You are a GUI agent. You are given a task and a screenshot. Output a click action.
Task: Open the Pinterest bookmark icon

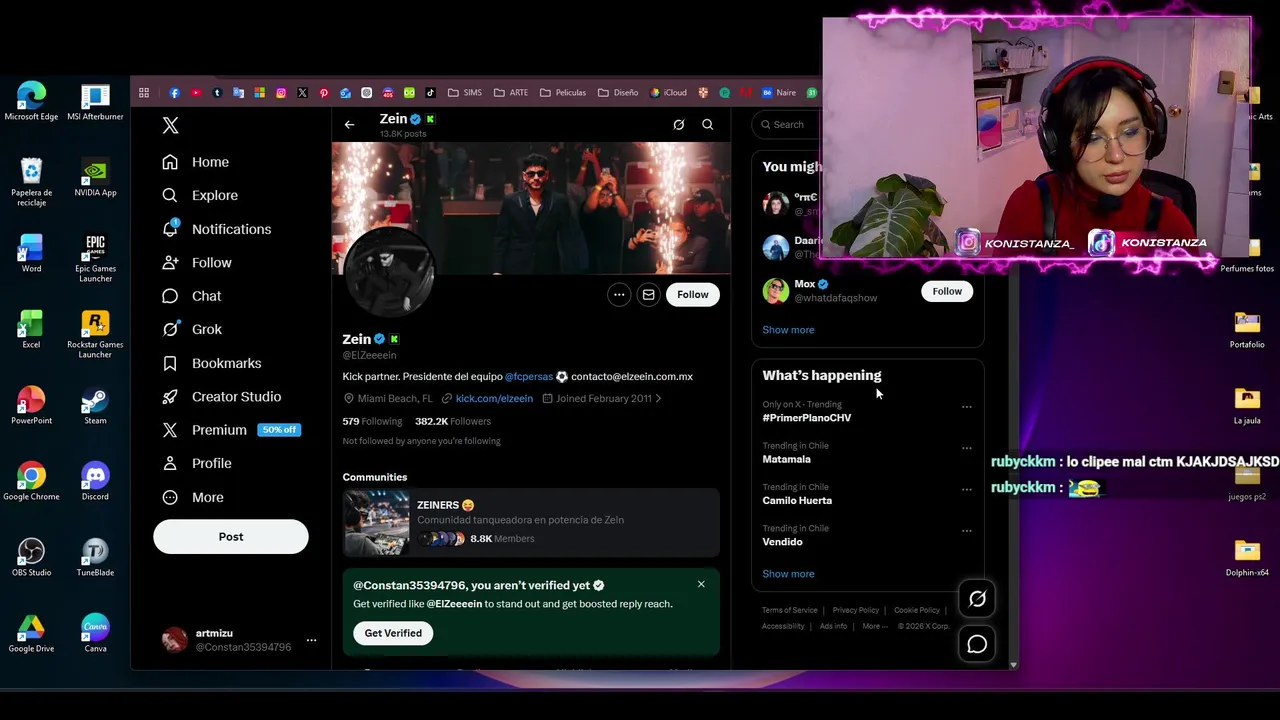point(324,93)
